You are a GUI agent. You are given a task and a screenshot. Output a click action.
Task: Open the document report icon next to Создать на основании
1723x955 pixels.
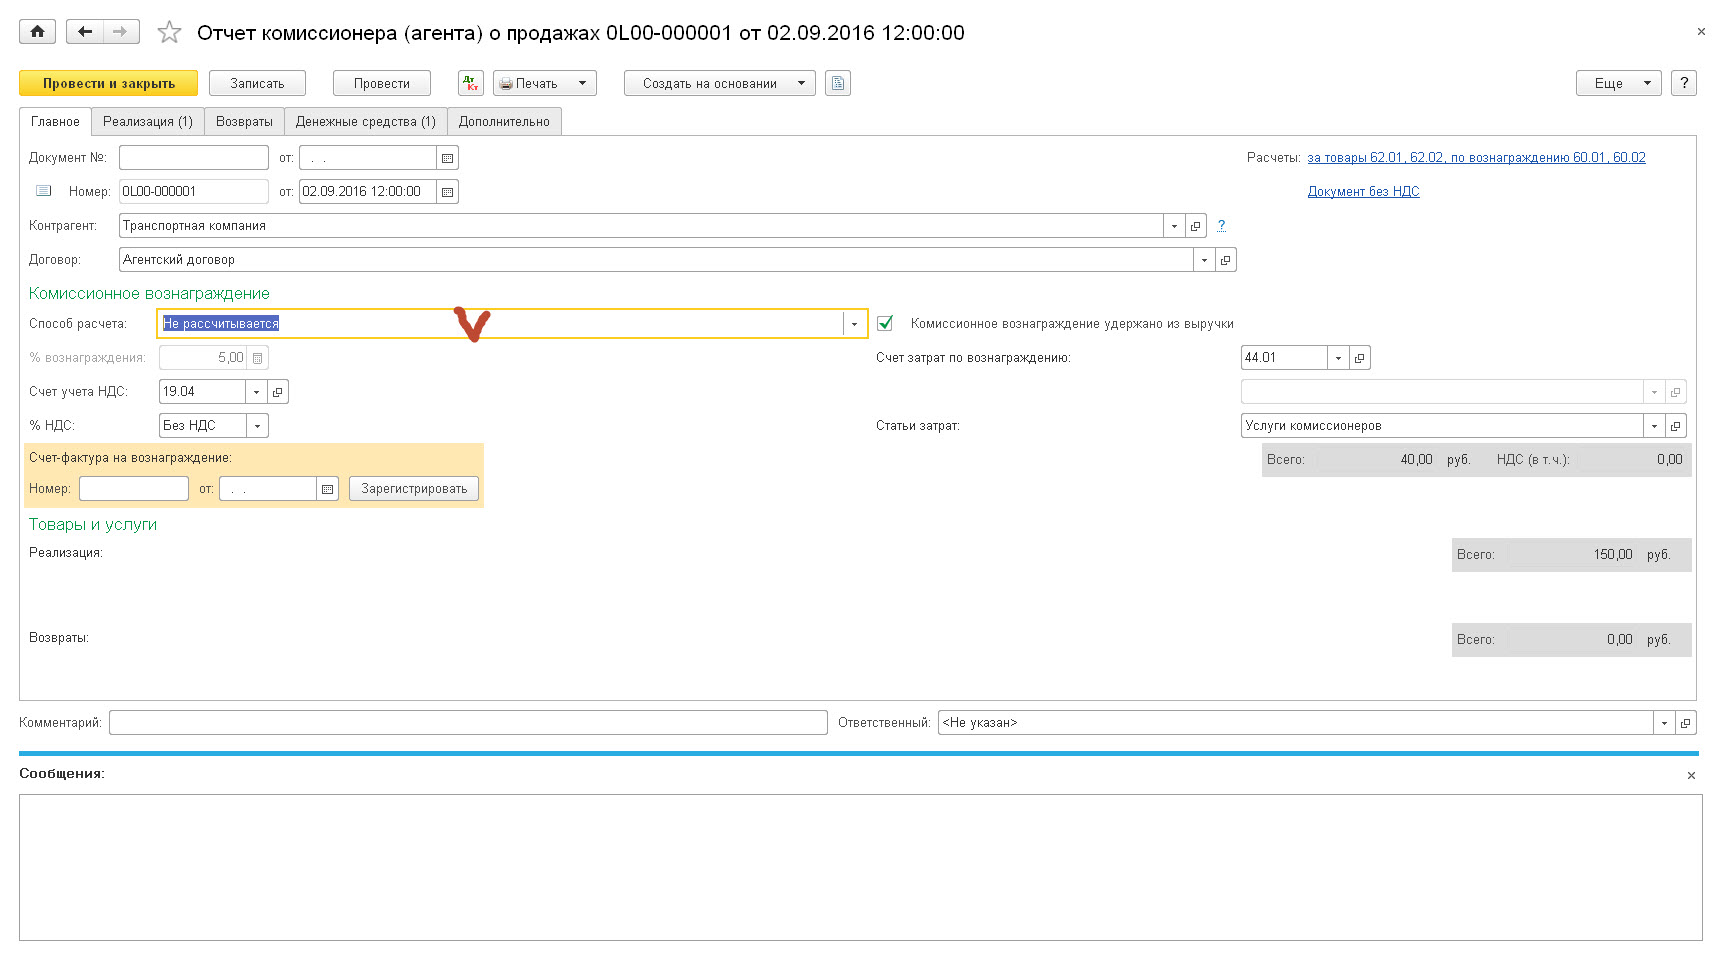838,84
